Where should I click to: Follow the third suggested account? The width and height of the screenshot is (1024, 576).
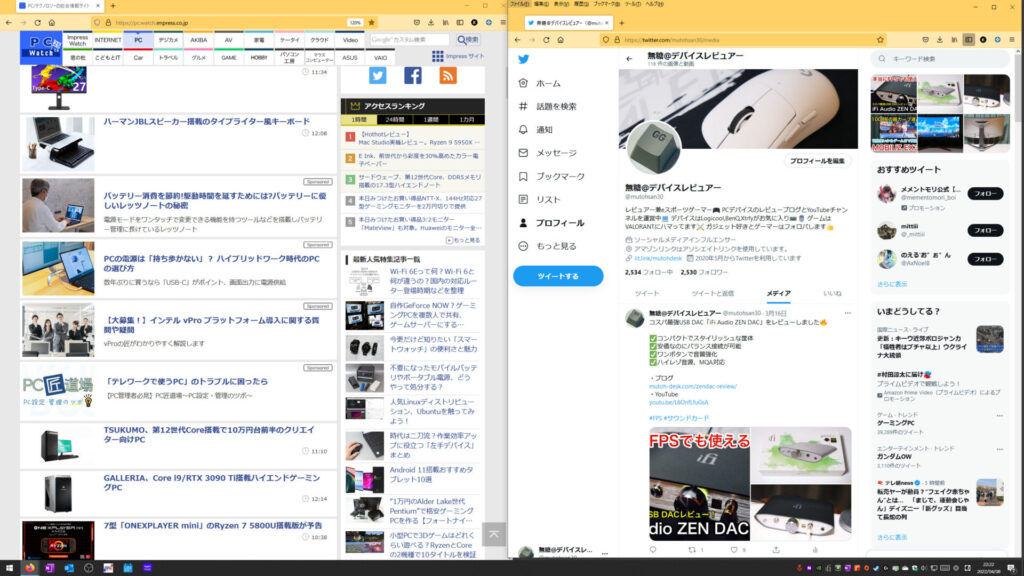click(x=985, y=259)
